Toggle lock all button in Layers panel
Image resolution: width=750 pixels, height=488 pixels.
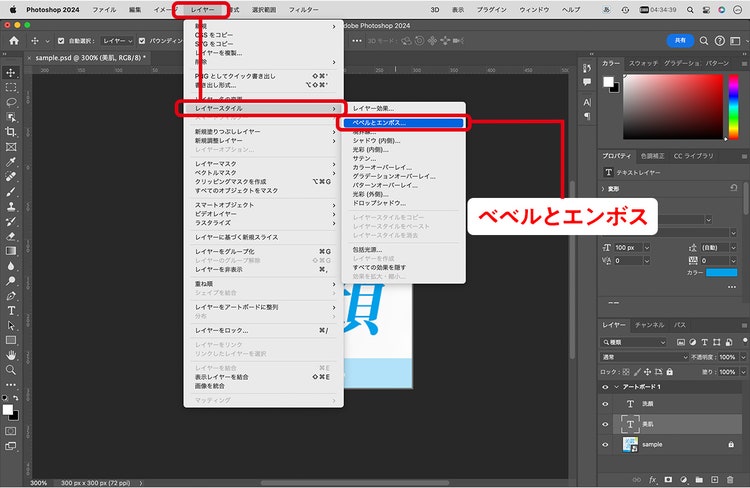[x=670, y=372]
